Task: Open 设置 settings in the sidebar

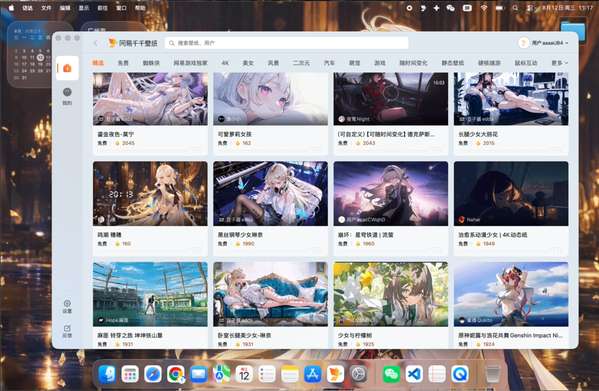Action: pos(67,307)
